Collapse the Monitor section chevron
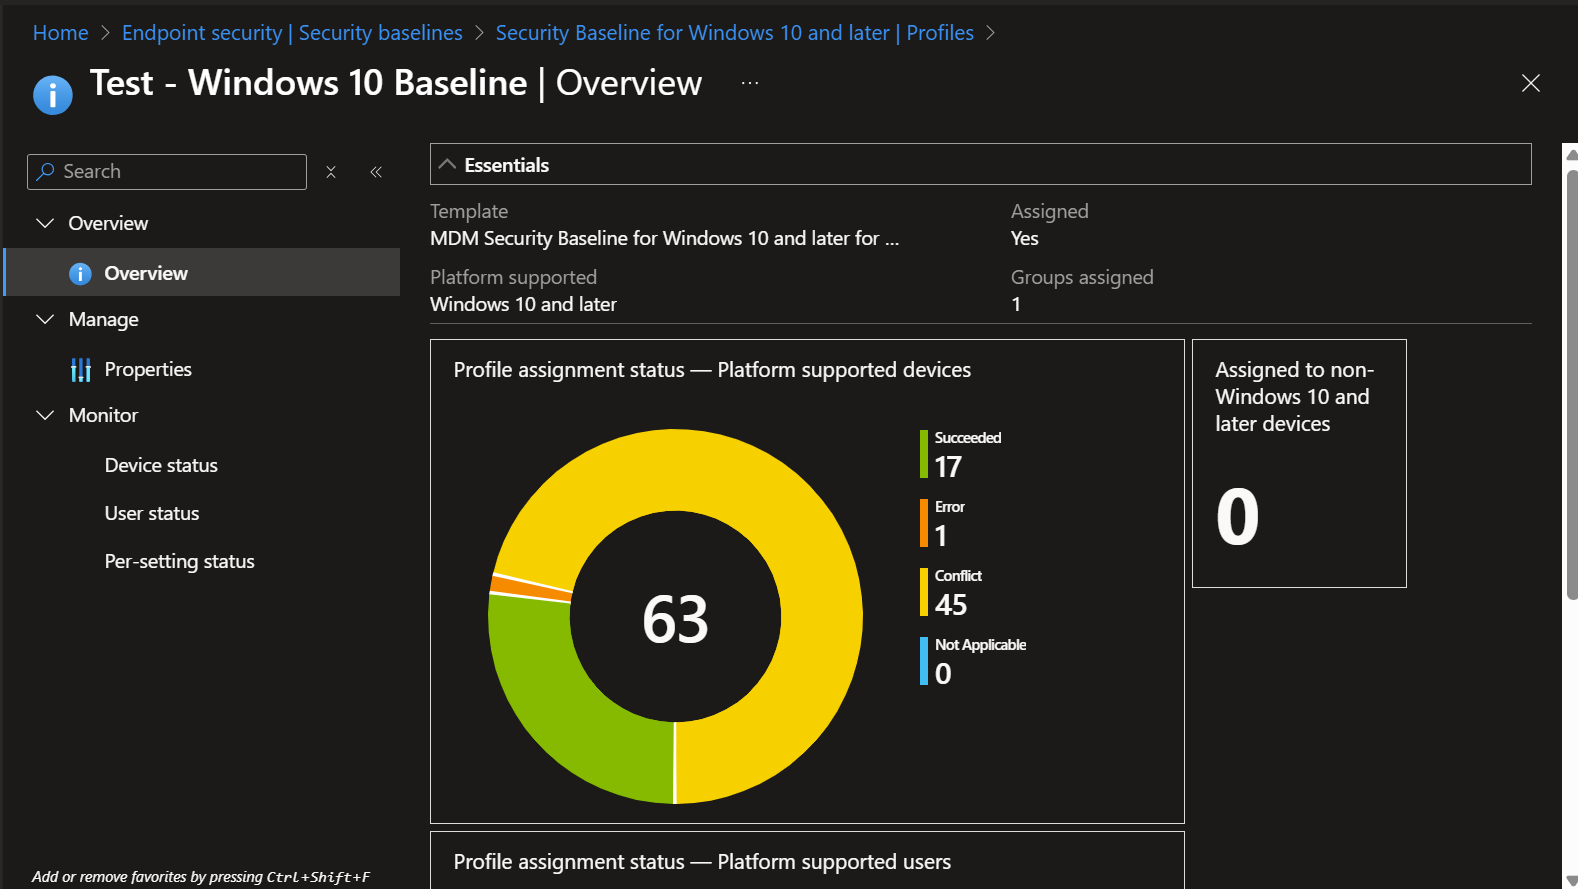This screenshot has width=1578, height=889. (x=45, y=415)
